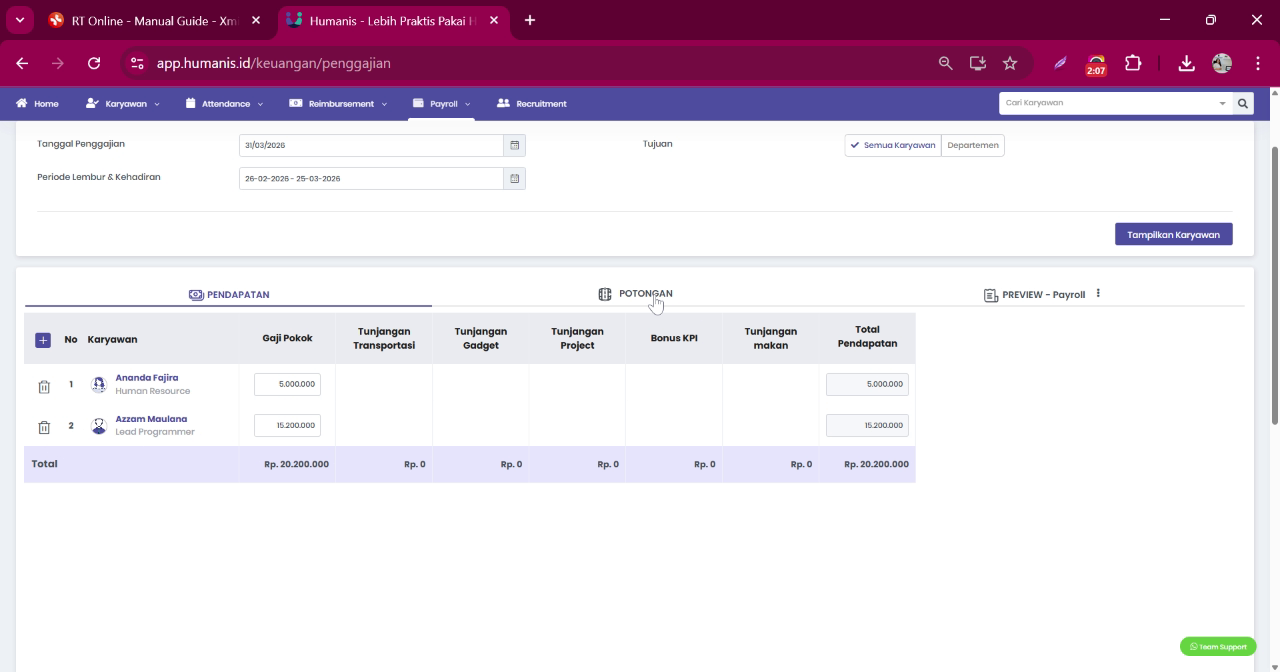Open calendar for Tanggal Penggajian
Screen dimensions: 1280x672
tap(514, 145)
